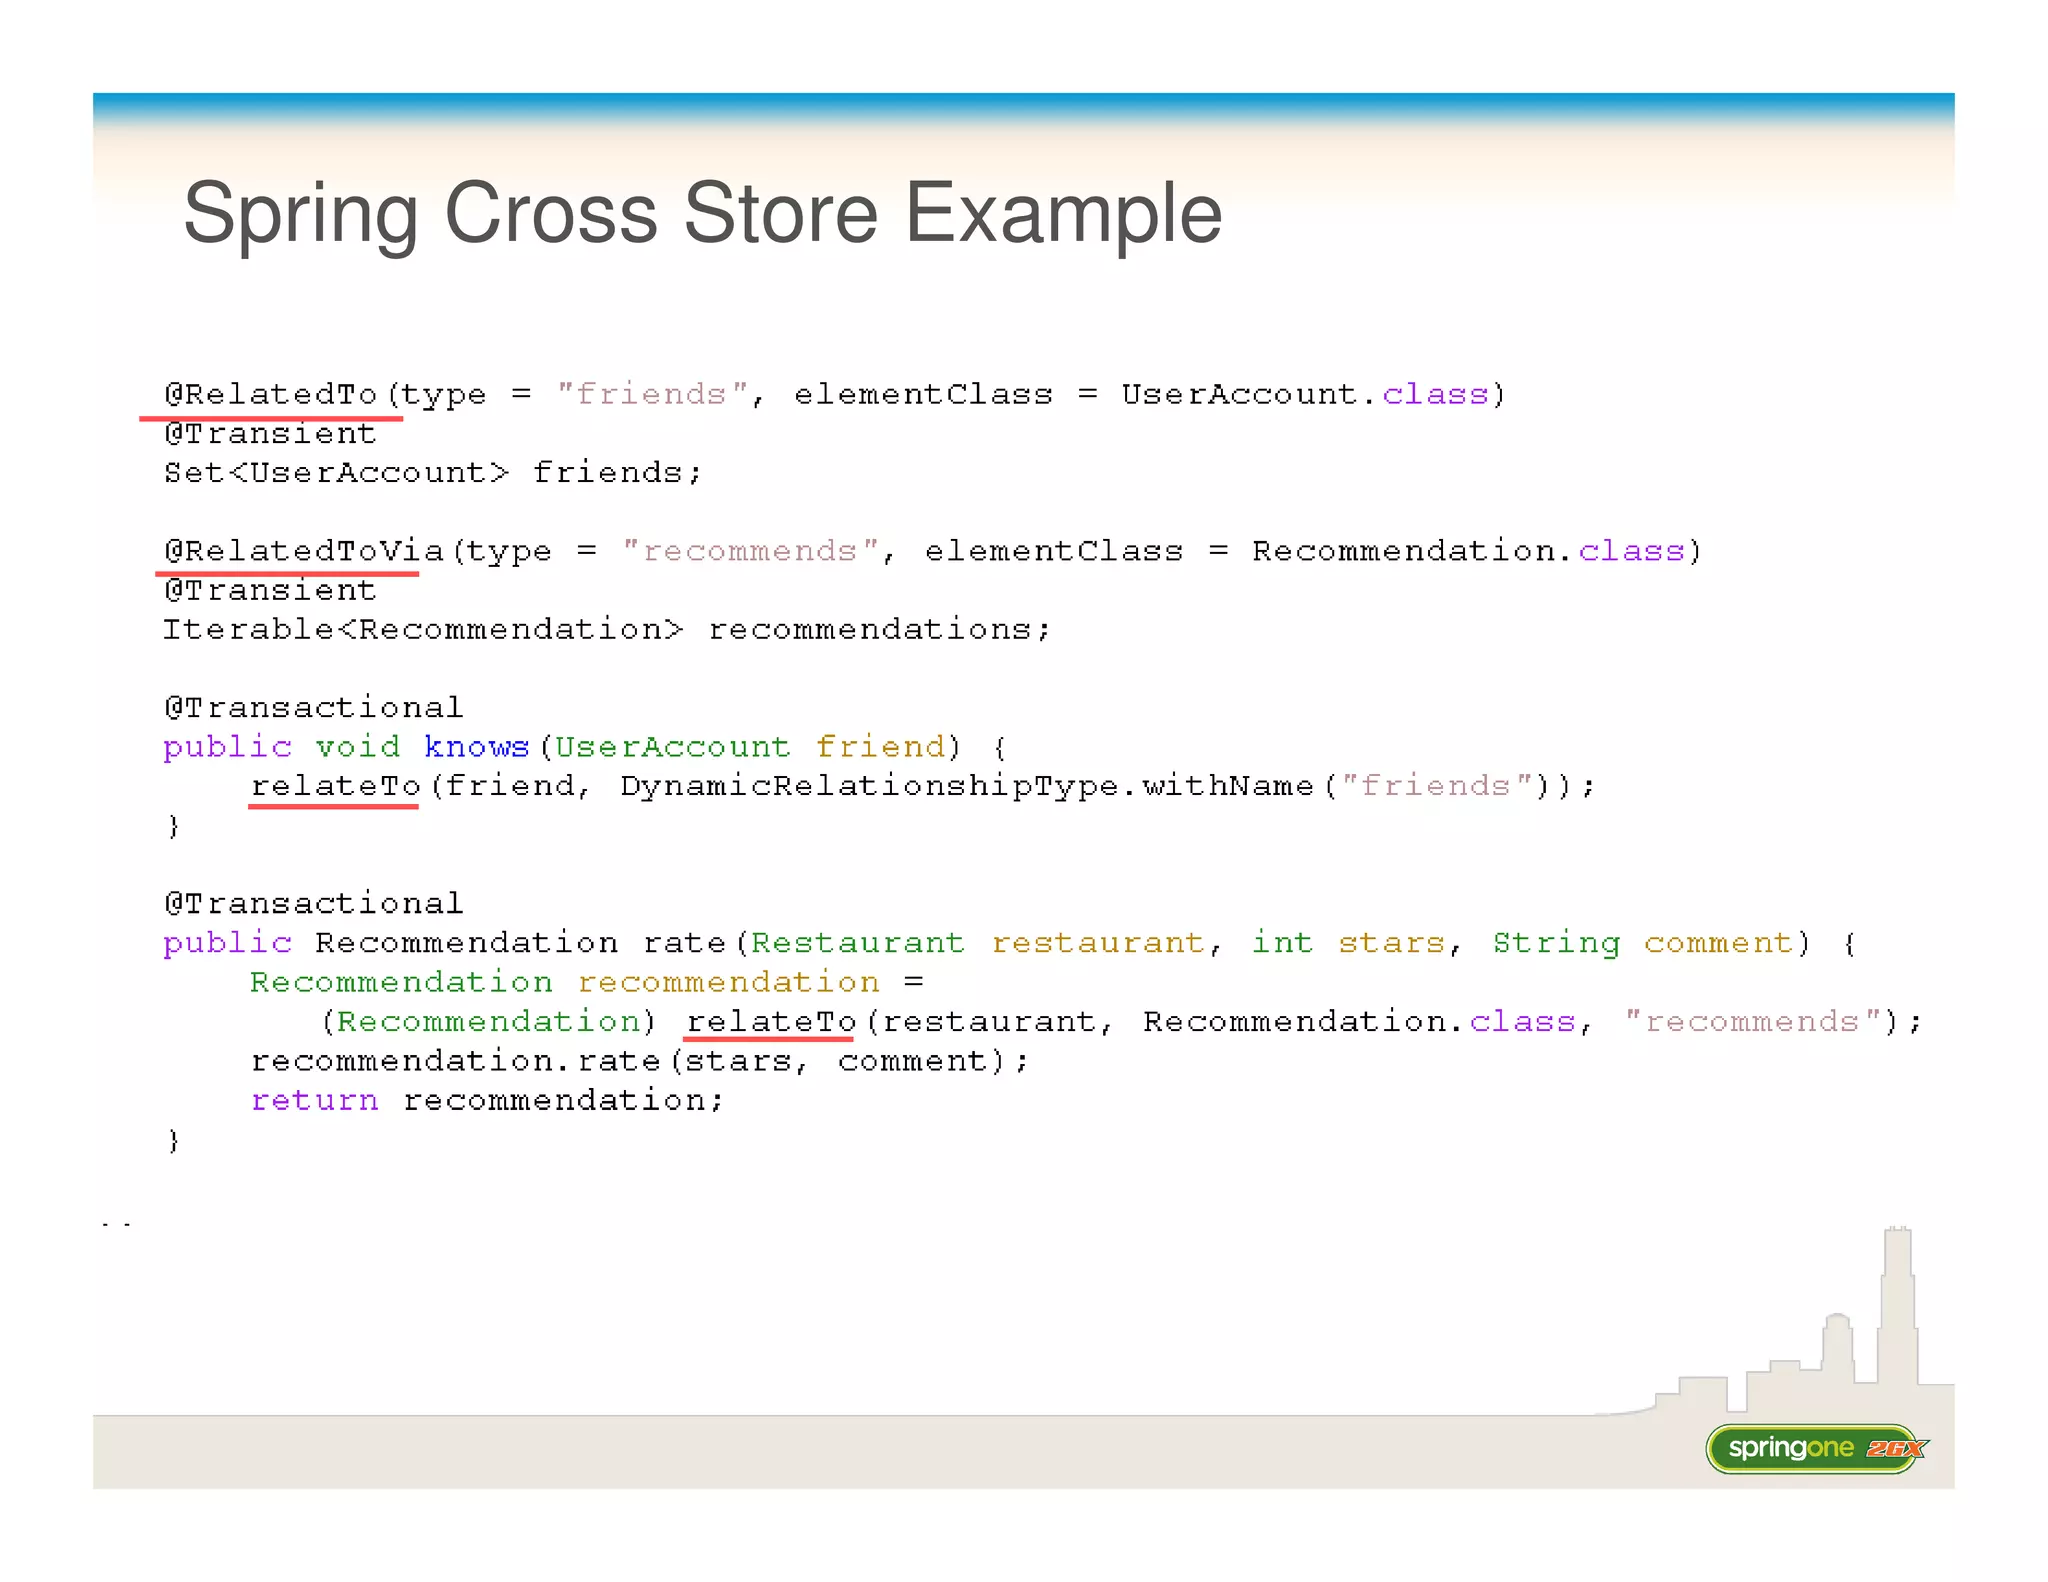Click 'Recommendation recommendation =' line

[587, 982]
